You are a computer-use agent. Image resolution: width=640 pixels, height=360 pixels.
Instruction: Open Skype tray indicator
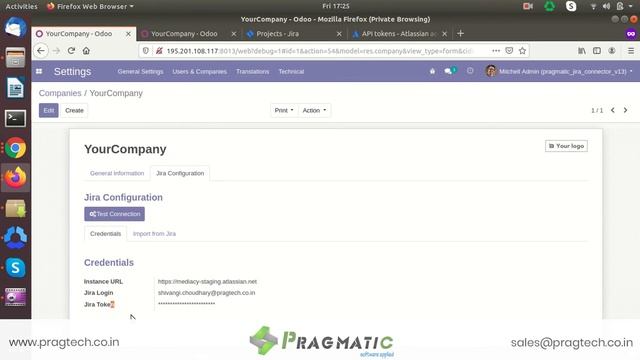tap(571, 6)
